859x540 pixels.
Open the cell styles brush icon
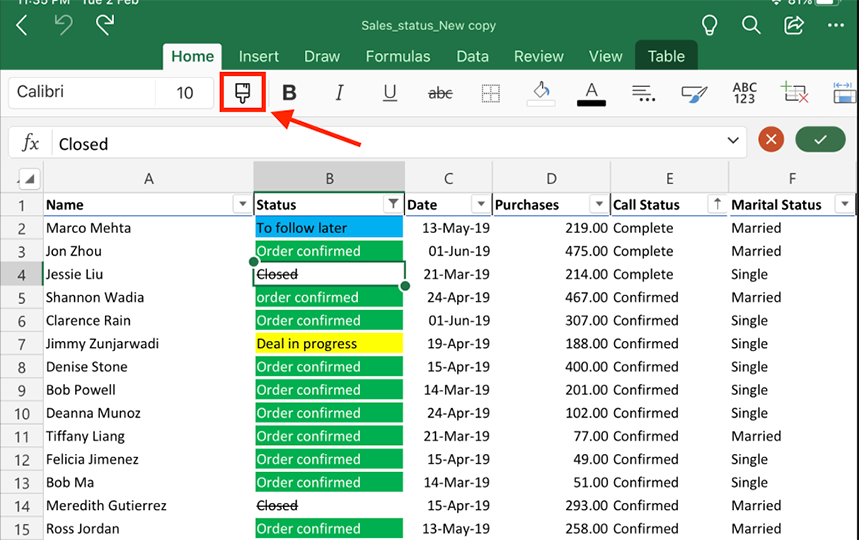coord(694,93)
